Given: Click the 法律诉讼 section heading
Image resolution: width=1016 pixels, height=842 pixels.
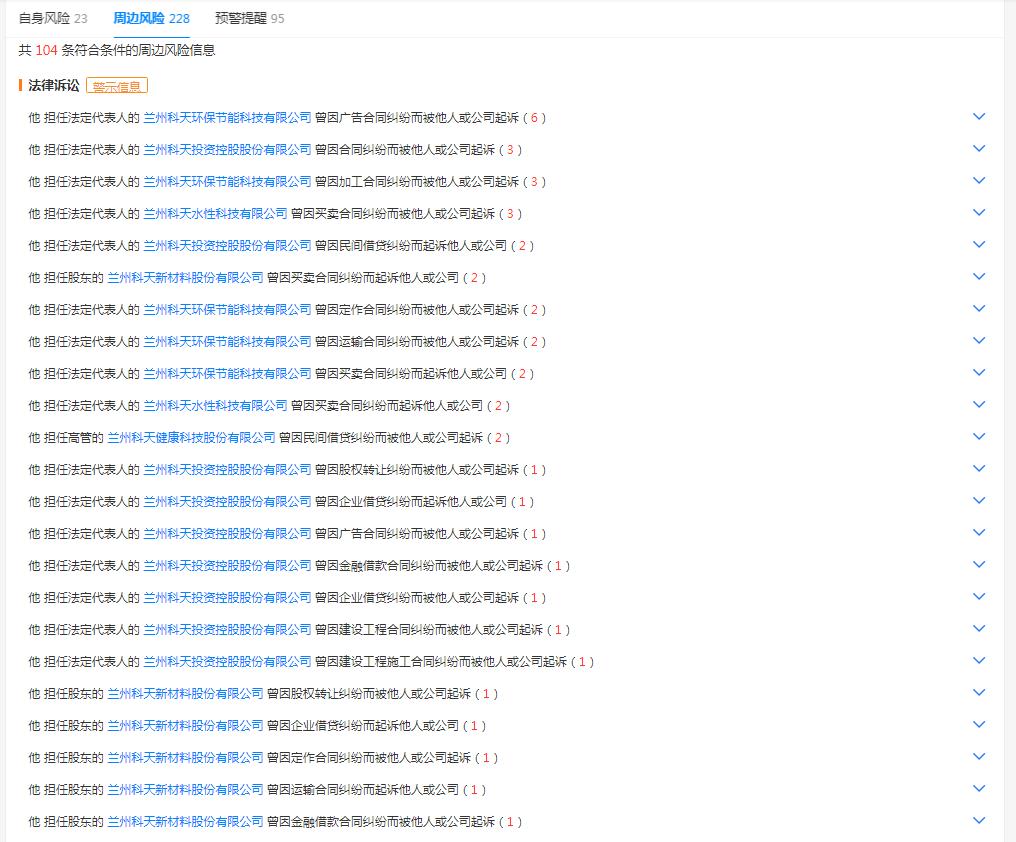Looking at the screenshot, I should point(54,85).
